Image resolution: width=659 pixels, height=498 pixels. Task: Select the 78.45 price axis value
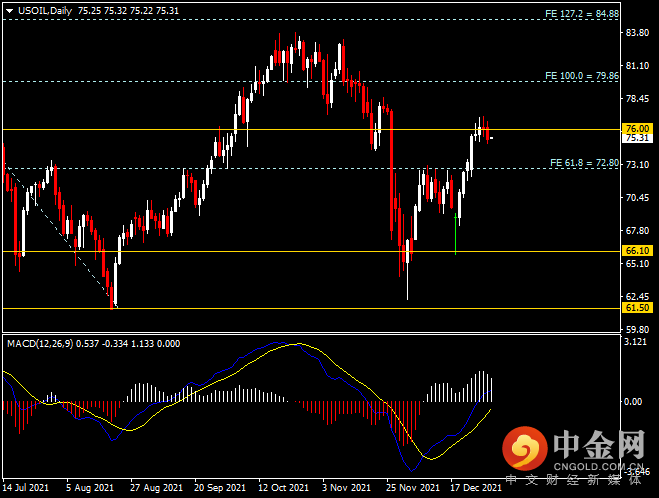(x=637, y=98)
